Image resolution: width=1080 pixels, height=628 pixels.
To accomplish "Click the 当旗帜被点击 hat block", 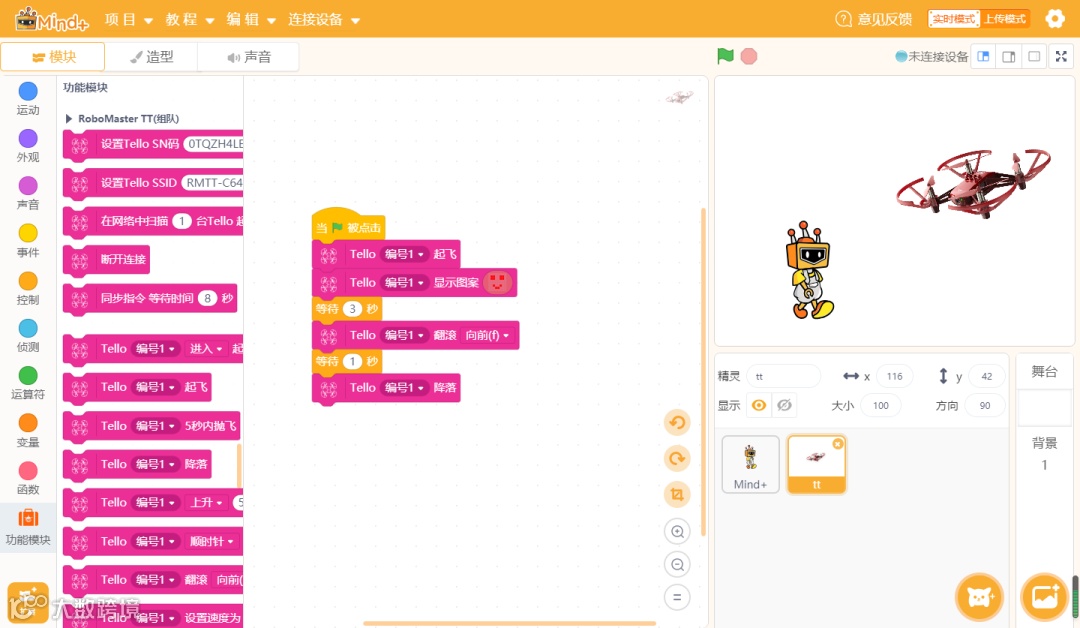I will (x=349, y=227).
